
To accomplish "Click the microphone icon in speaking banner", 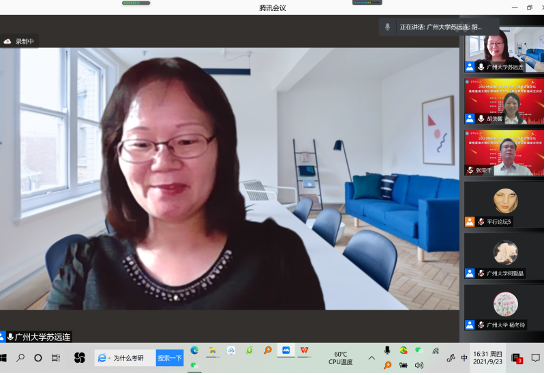I will click(x=388, y=27).
